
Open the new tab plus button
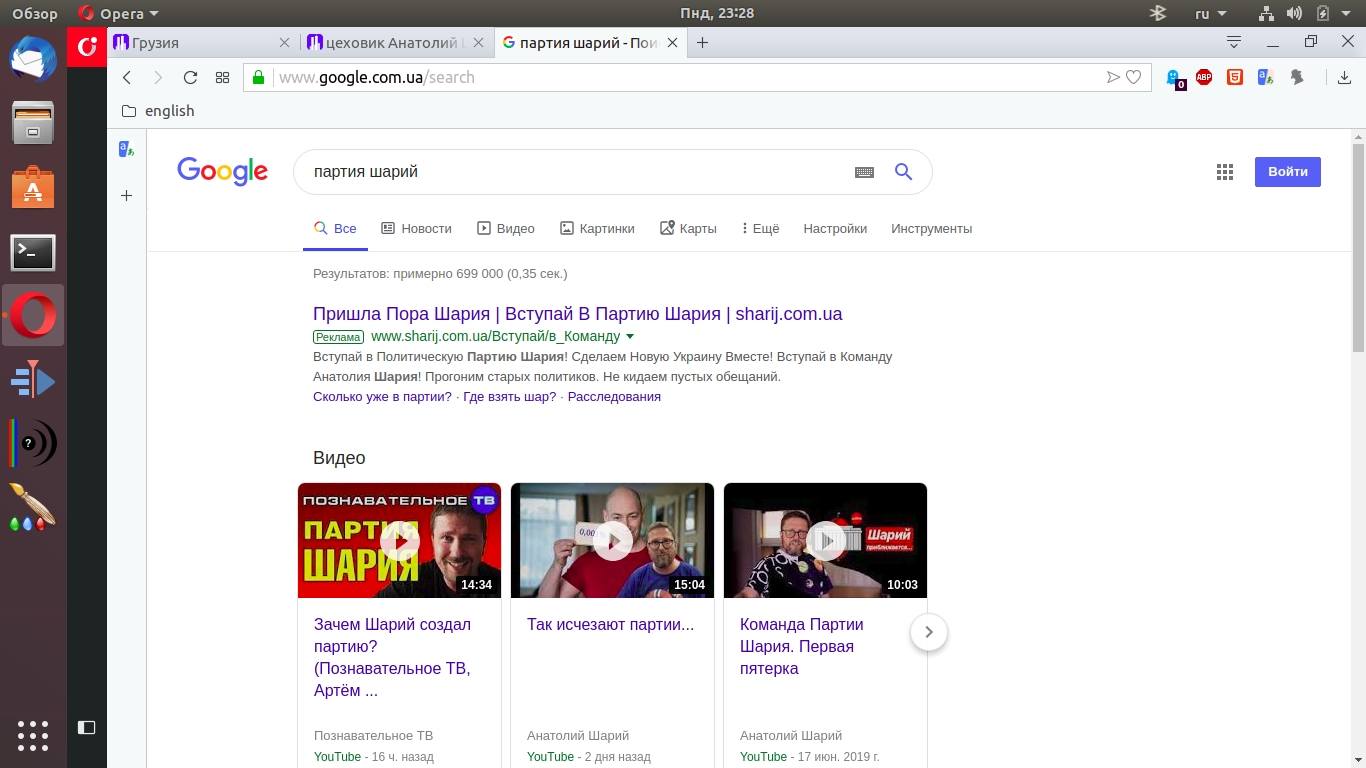point(702,42)
